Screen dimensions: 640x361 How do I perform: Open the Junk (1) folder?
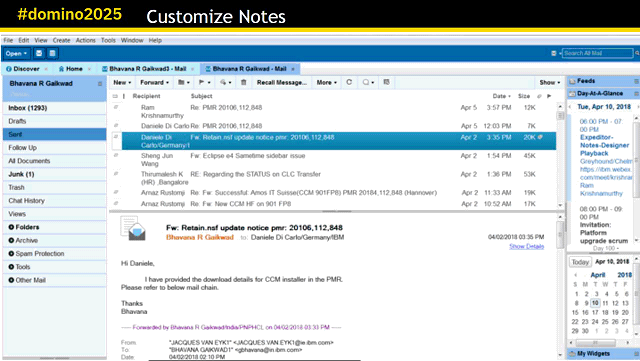point(54,174)
